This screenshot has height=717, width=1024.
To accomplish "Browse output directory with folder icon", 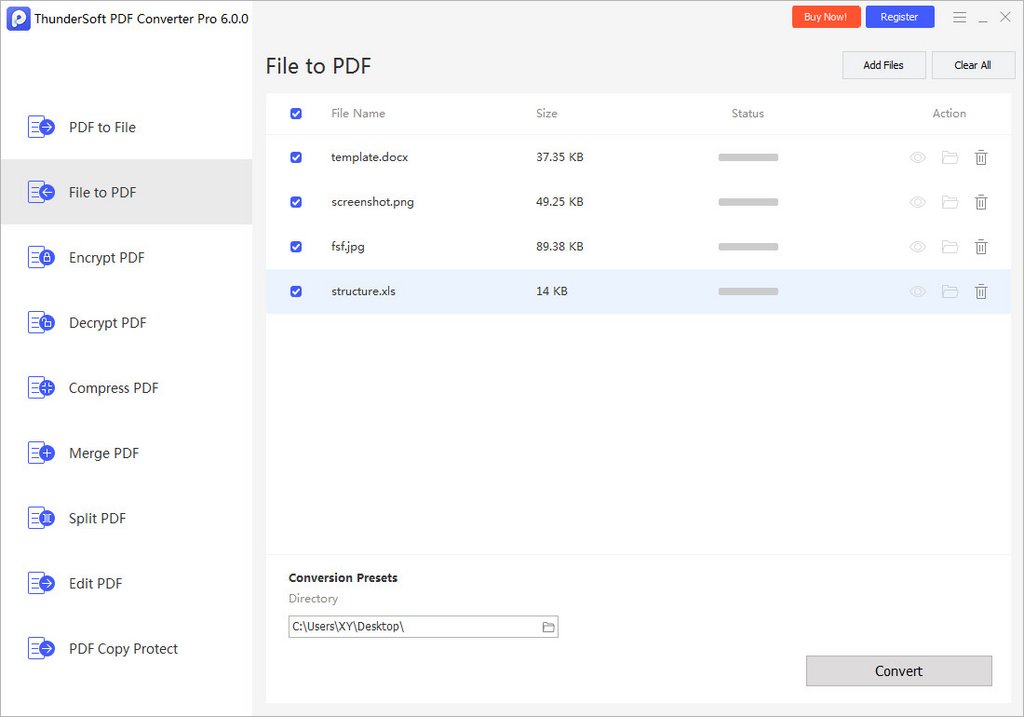I will click(x=549, y=627).
